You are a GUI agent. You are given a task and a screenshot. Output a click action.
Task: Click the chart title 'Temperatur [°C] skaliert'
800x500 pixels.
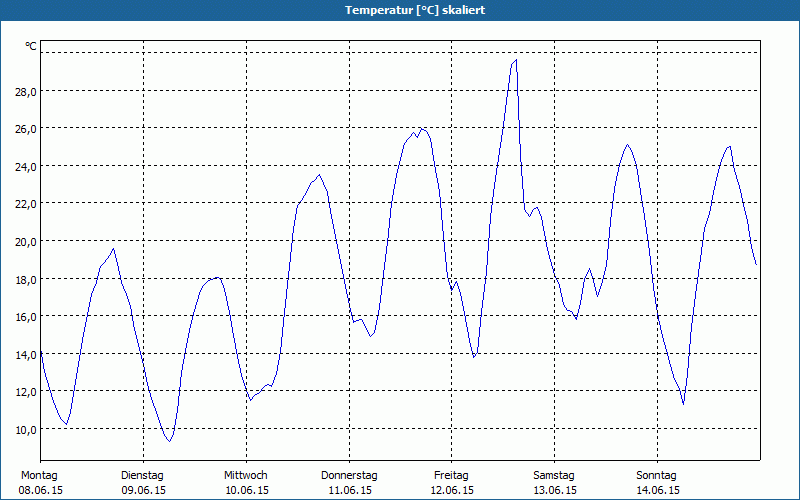coord(400,10)
